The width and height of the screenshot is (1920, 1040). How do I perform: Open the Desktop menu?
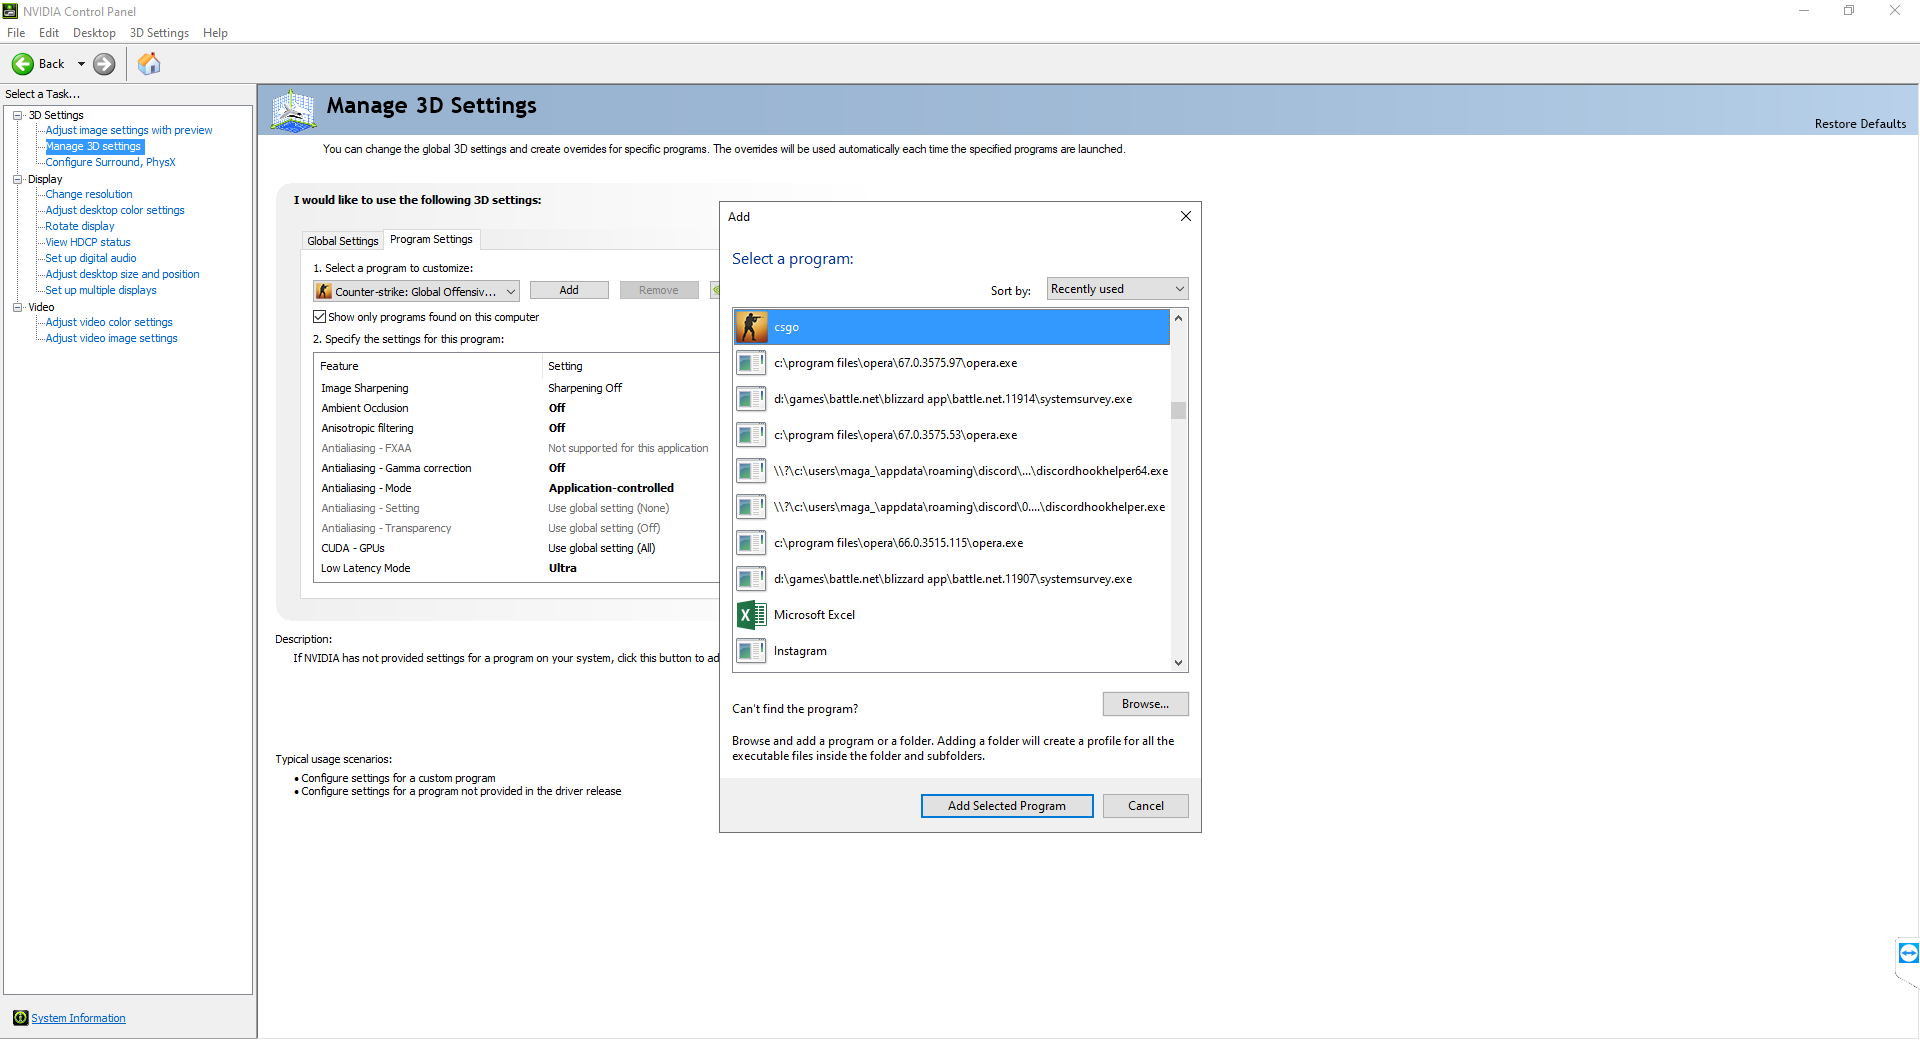[94, 33]
